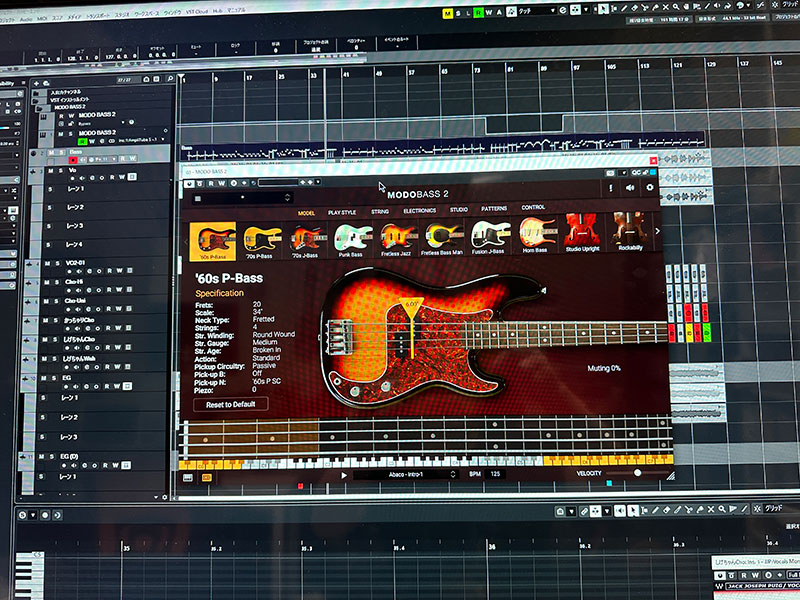
Task: Open the CONTROL tab
Action: click(533, 208)
